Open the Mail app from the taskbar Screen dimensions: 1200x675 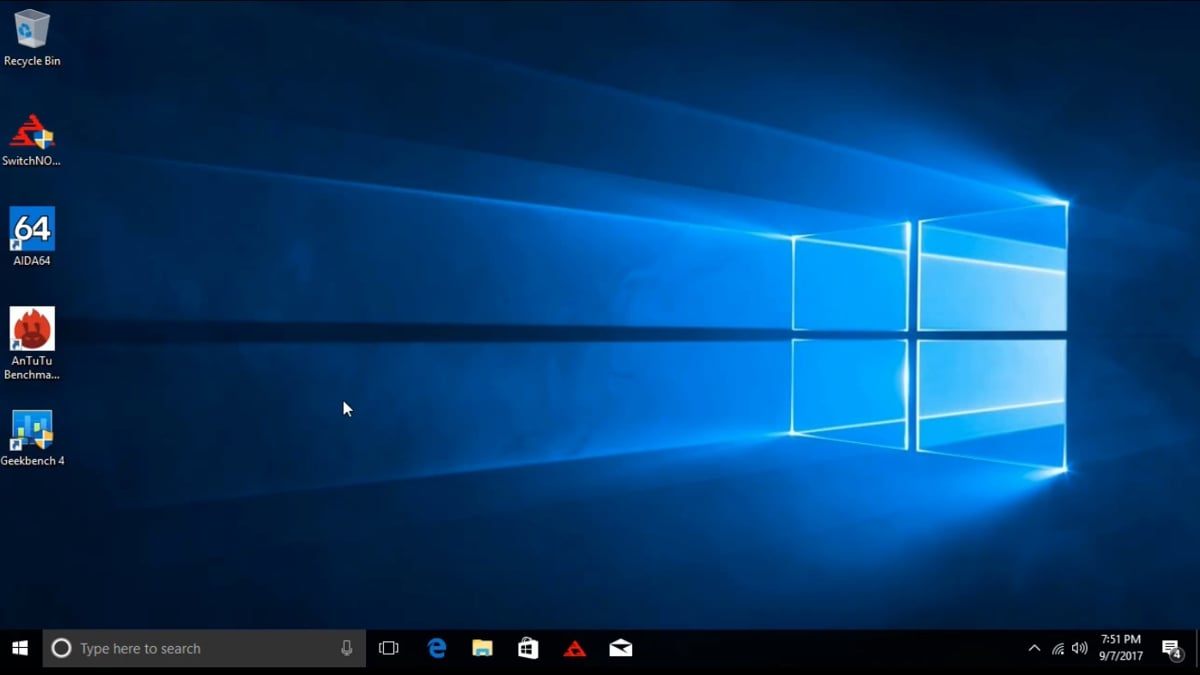pos(621,648)
